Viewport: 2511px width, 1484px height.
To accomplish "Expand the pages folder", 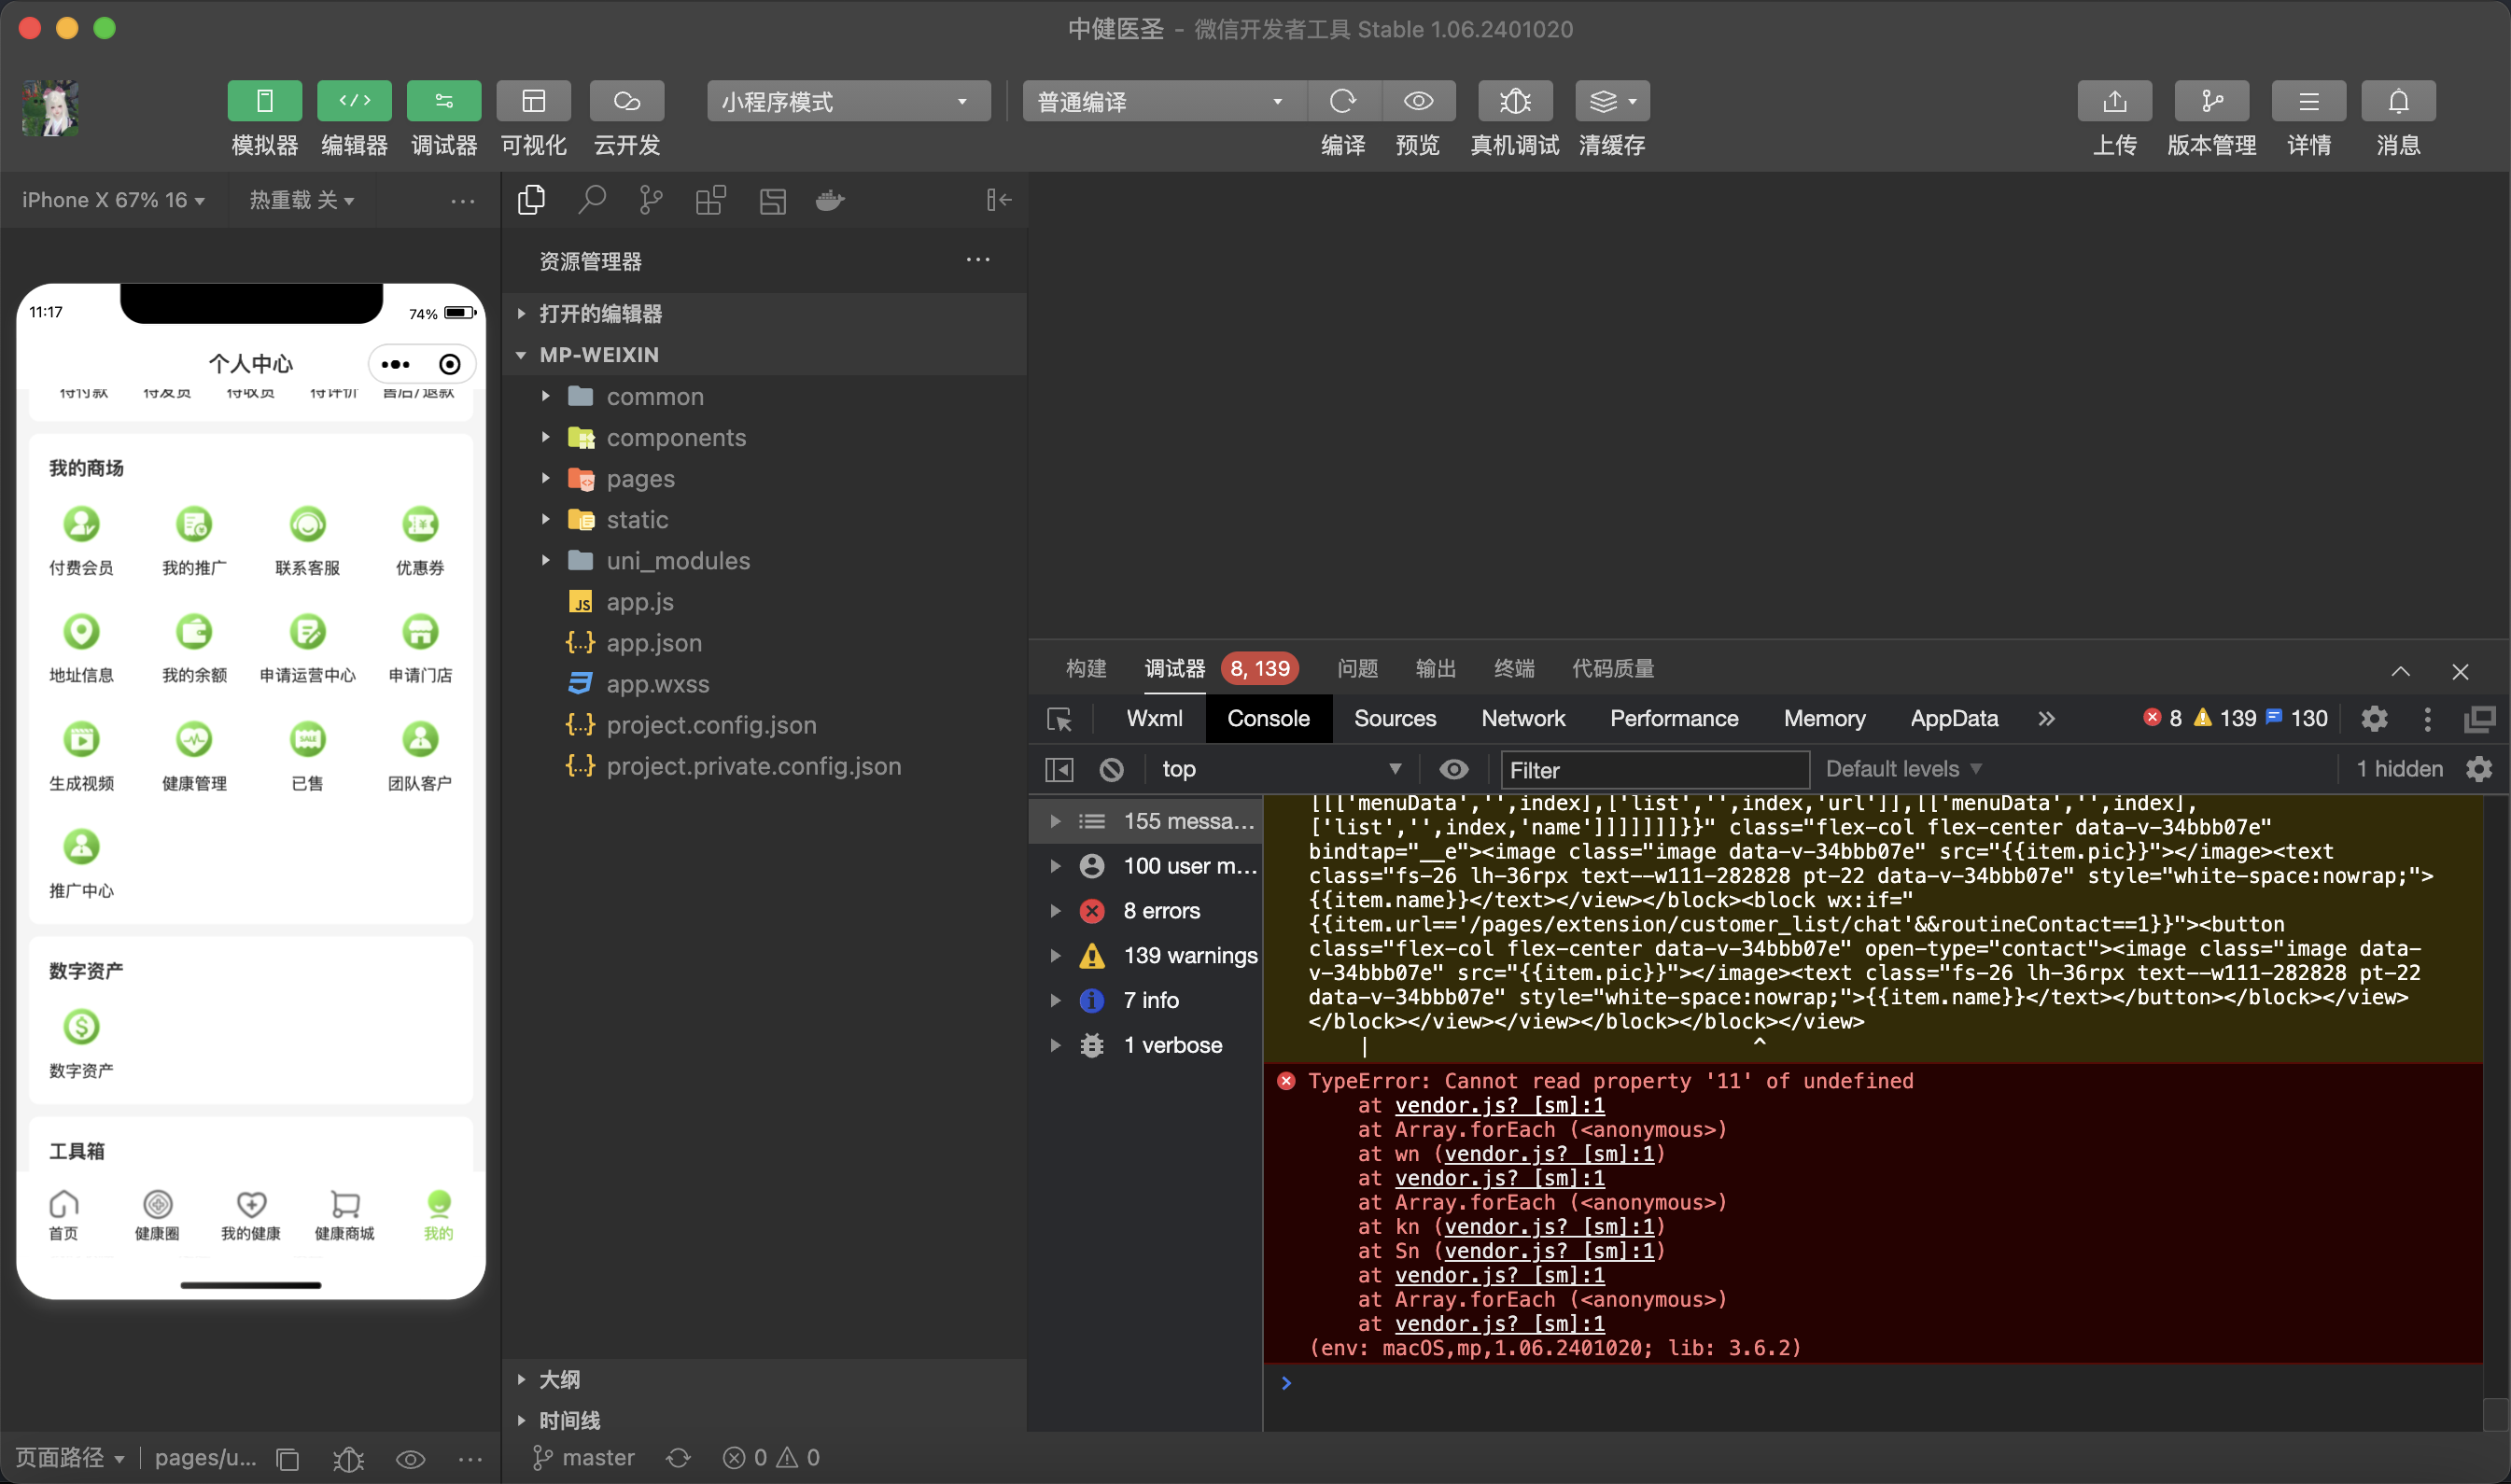I will (x=765, y=479).
